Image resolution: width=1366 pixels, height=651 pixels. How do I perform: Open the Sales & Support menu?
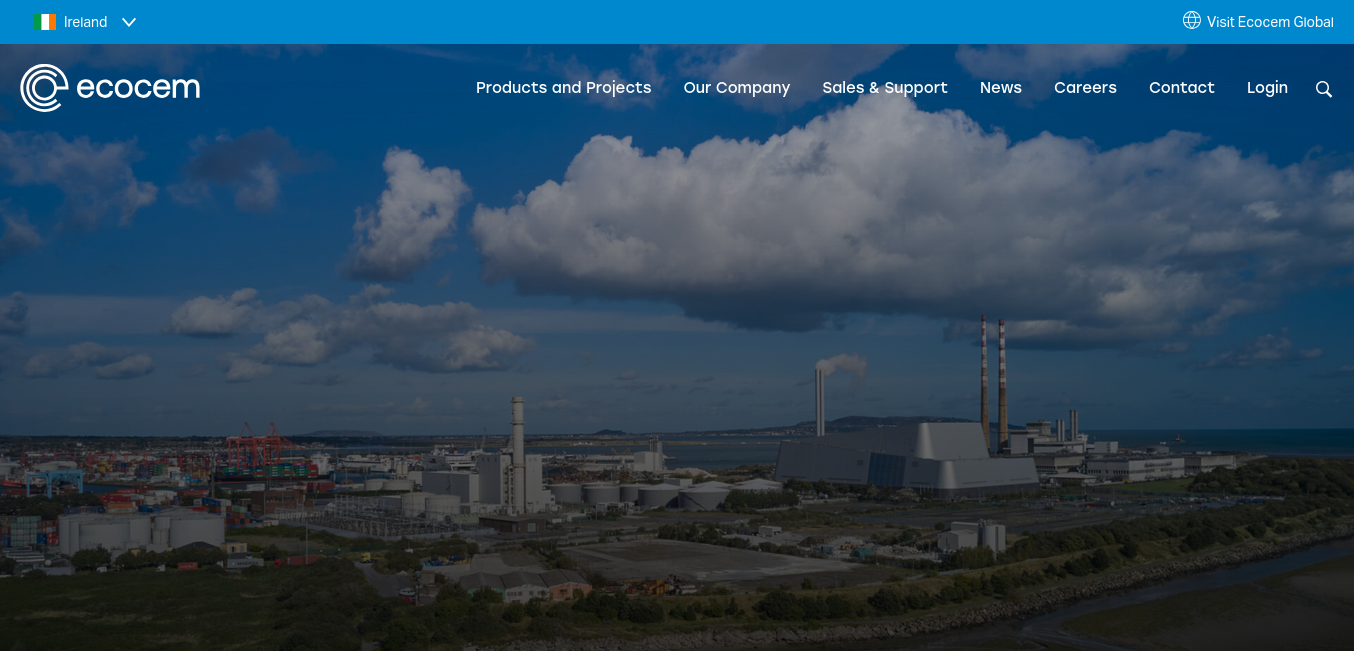pyautogui.click(x=885, y=88)
